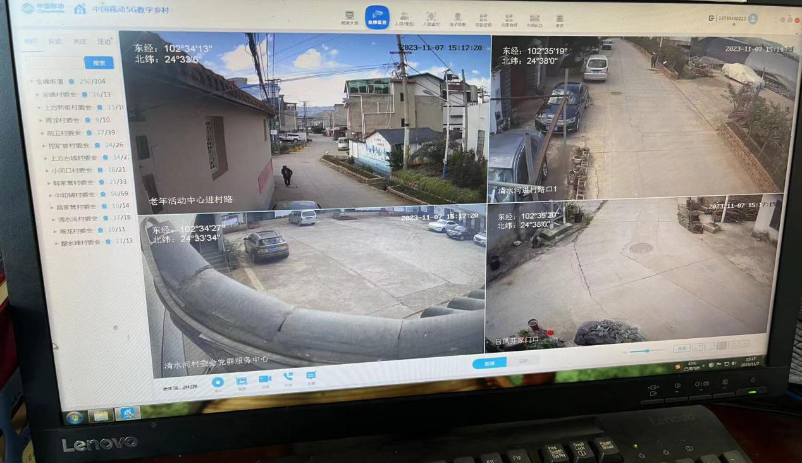Click the logout icon beside the account number
The width and height of the screenshot is (802, 463).
711,18
